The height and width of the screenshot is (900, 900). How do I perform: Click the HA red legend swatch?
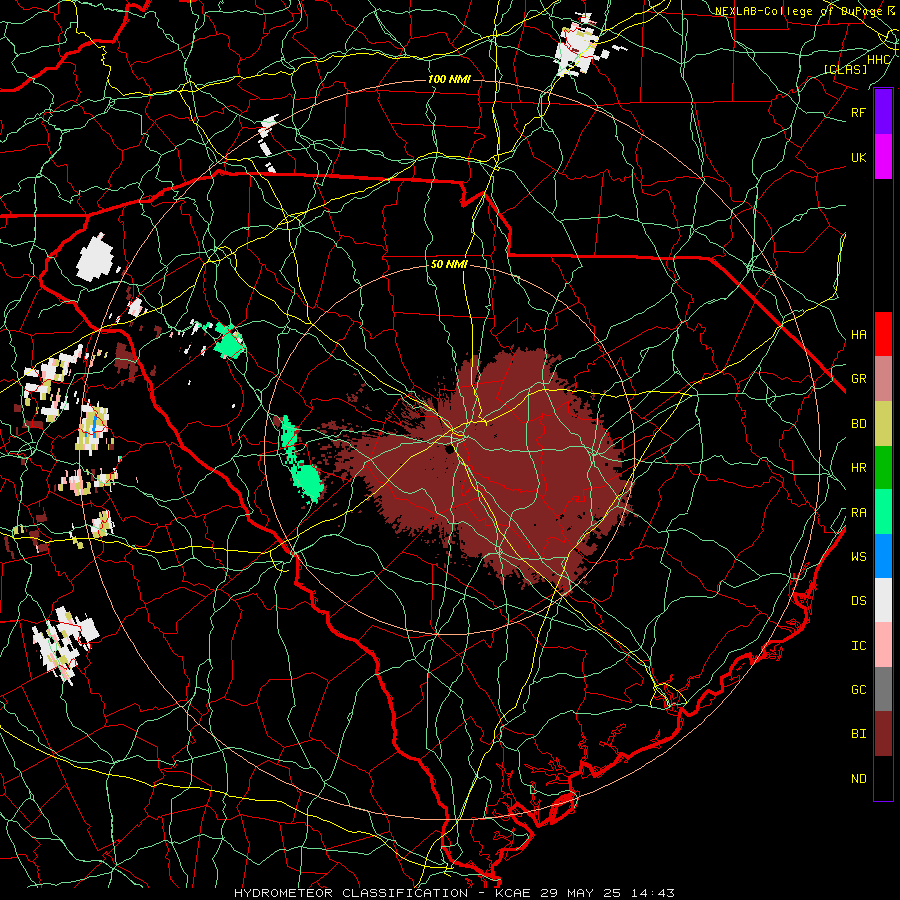click(883, 334)
